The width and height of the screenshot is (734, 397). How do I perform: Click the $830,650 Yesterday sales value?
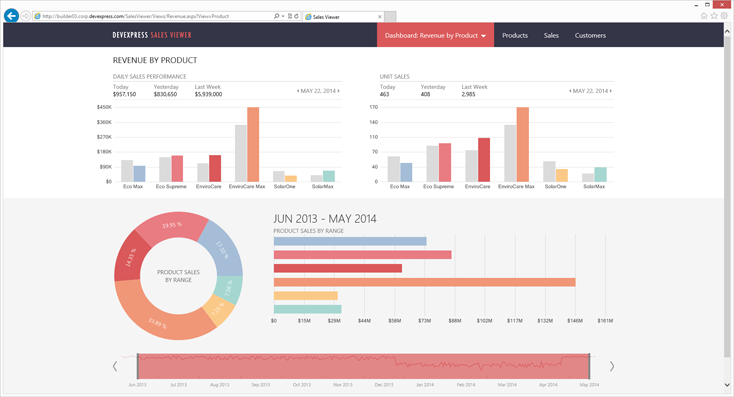165,94
